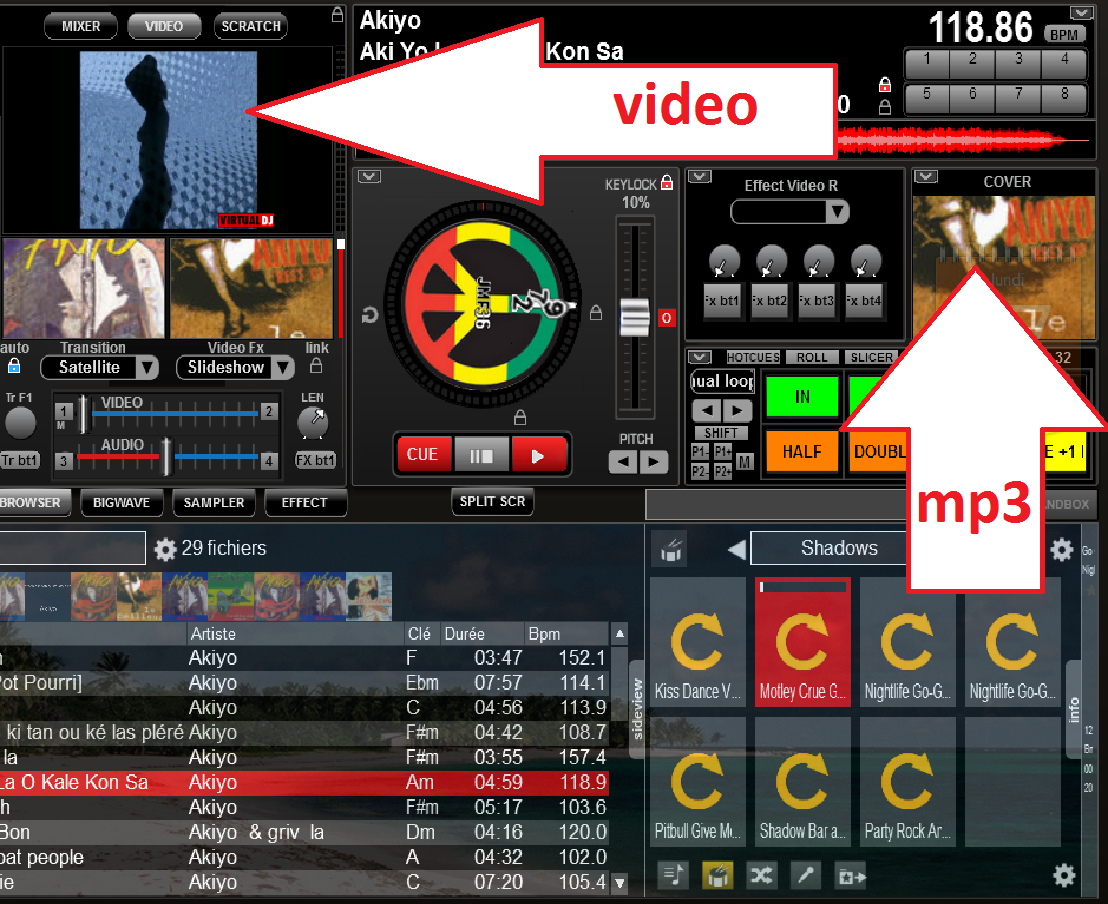Select the microphone icon in the sampler toolbar
This screenshot has width=1108, height=904.
tap(805, 875)
